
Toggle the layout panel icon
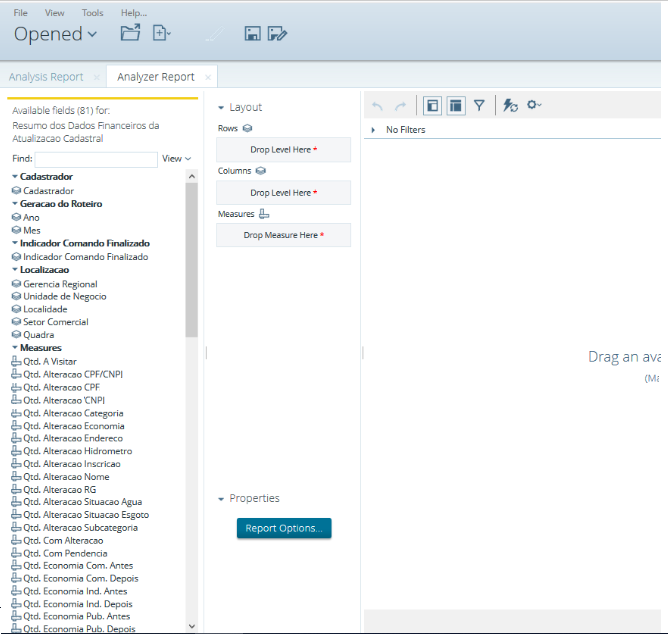coord(455,105)
